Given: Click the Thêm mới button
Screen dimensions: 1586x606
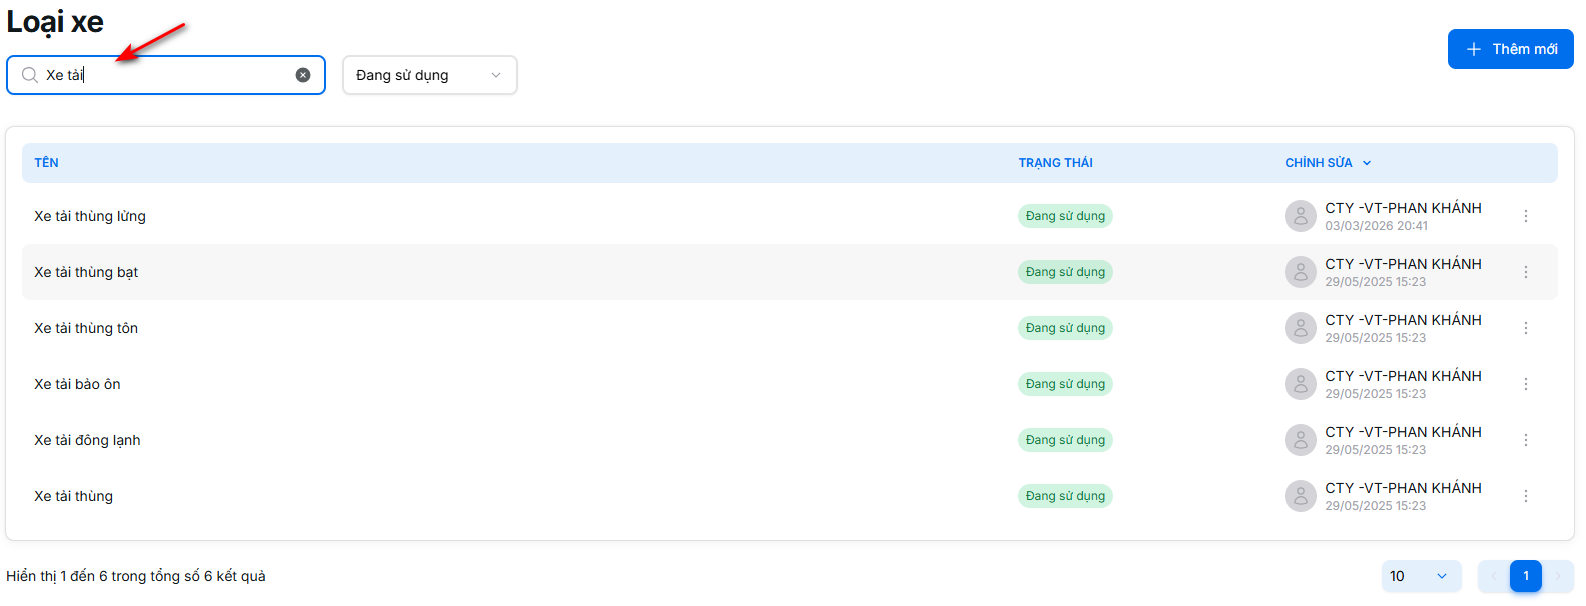Looking at the screenshot, I should (1510, 49).
